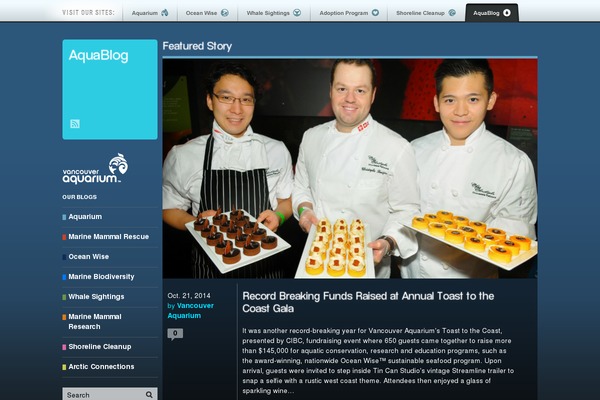Click the Ocean Wise icon in top bar
Screen dimensions: 600x400
[x=225, y=13]
